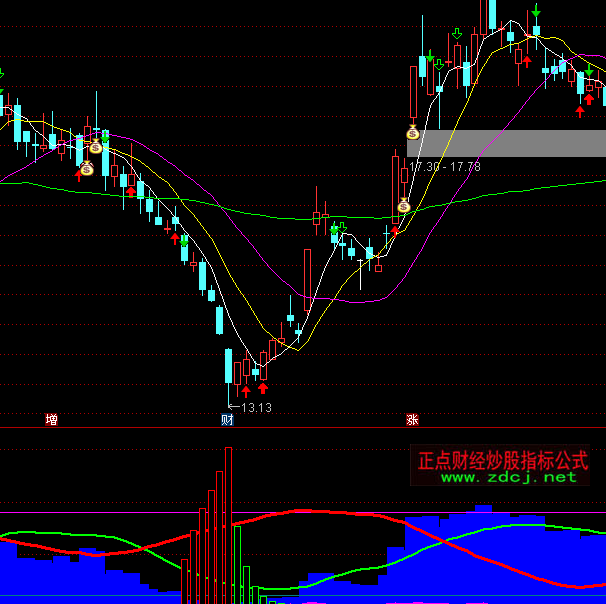Click the money bag icon on the gray band

(413, 131)
